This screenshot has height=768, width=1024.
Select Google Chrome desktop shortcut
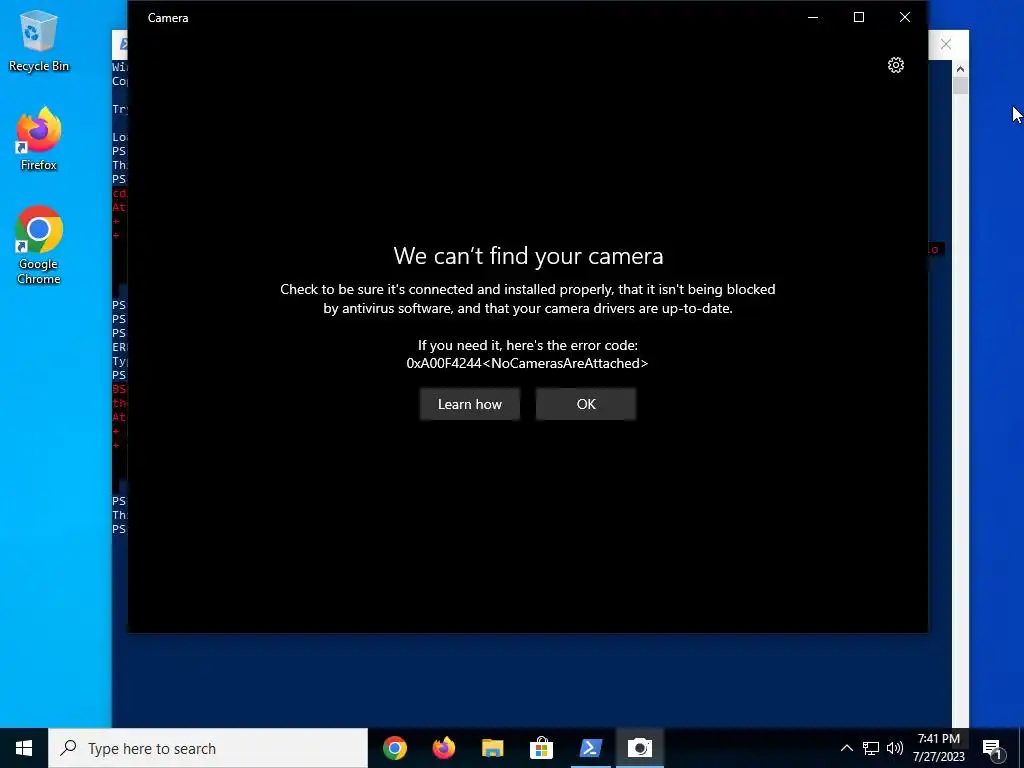pos(39,246)
